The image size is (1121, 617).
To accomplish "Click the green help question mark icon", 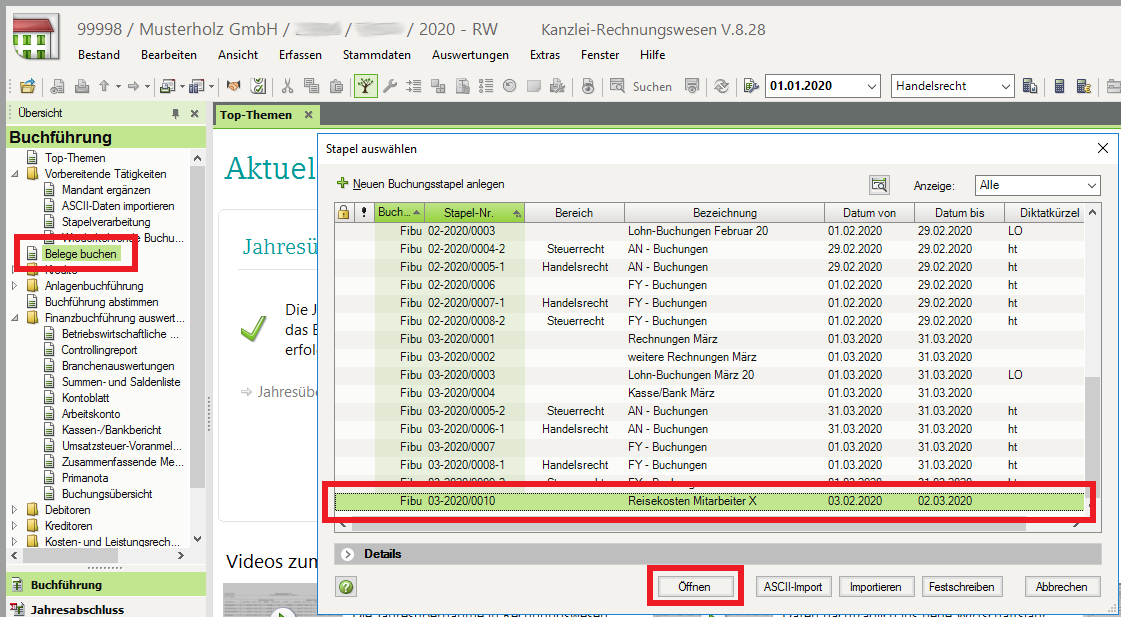I will click(347, 587).
